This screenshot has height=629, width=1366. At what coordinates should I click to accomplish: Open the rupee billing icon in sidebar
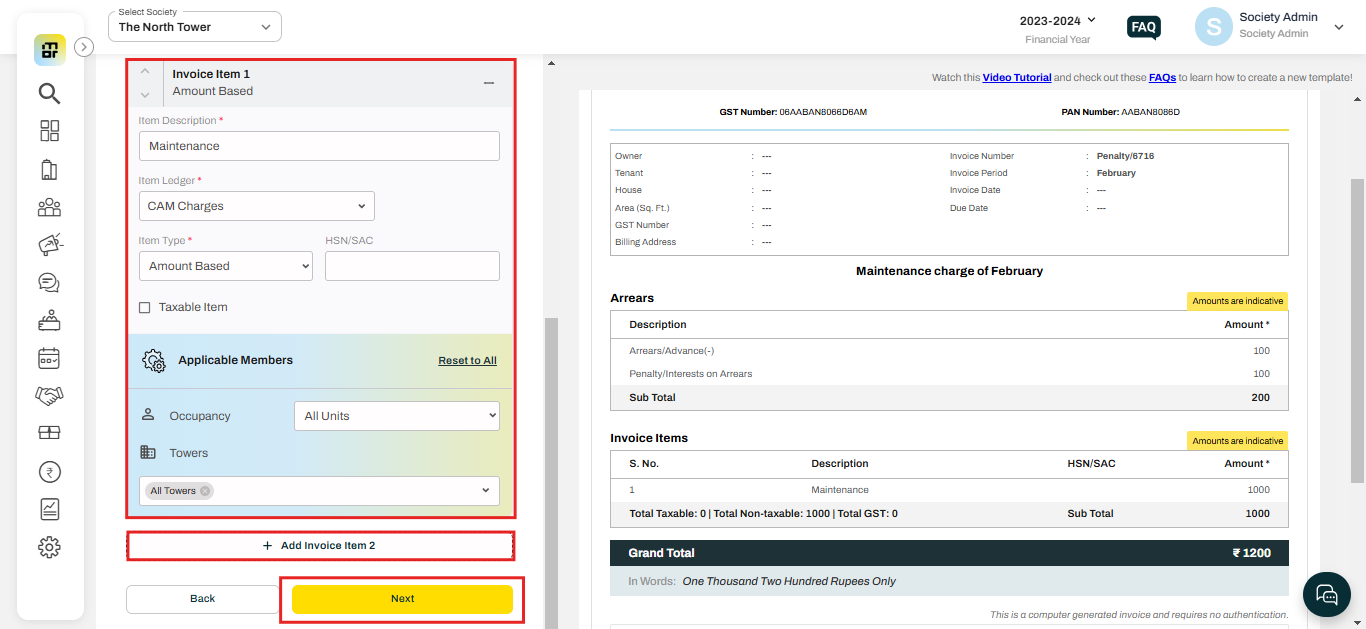point(49,471)
